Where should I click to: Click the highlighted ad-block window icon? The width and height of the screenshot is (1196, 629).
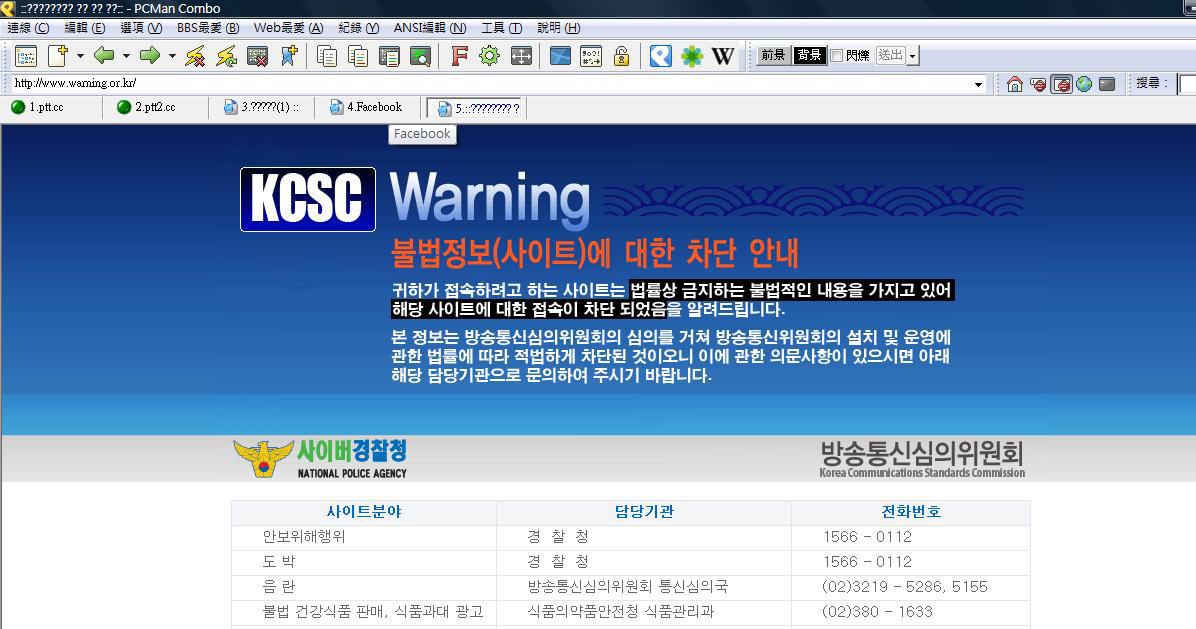pyautogui.click(x=1062, y=84)
